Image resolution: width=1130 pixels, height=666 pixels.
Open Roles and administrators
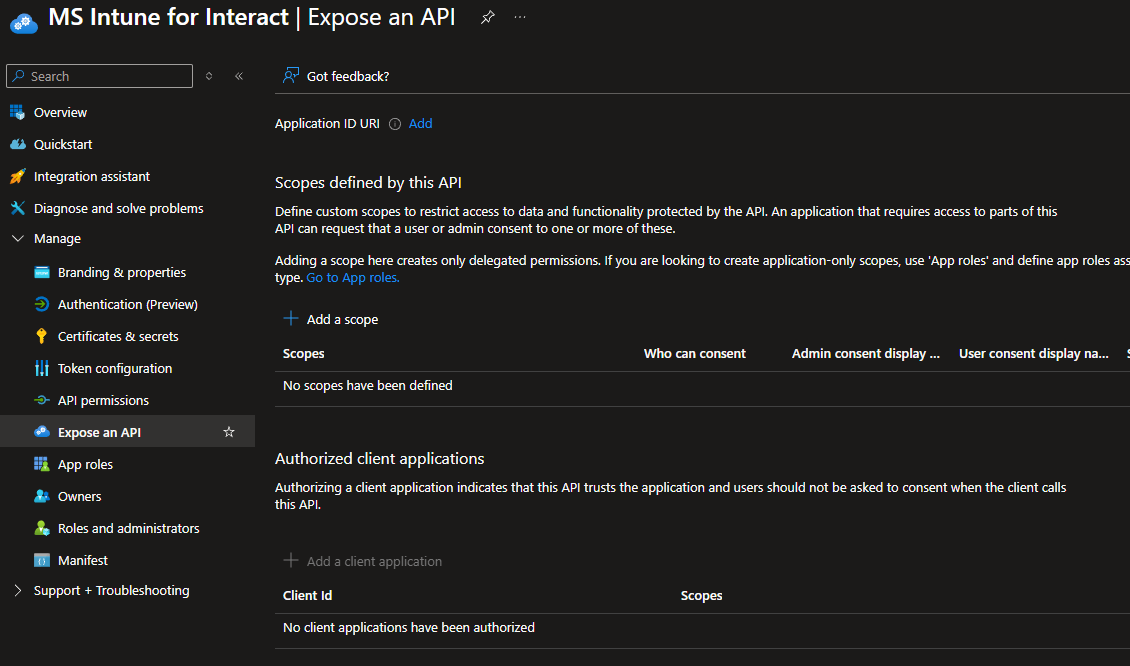[x=129, y=528]
